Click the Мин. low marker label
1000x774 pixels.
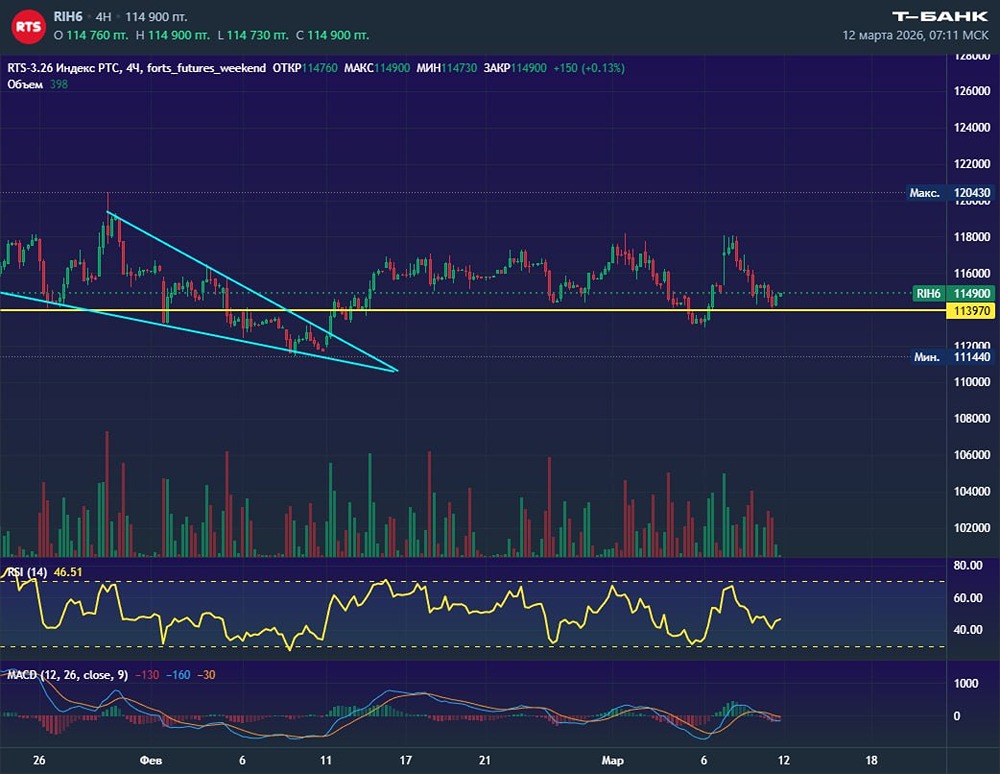(x=925, y=357)
